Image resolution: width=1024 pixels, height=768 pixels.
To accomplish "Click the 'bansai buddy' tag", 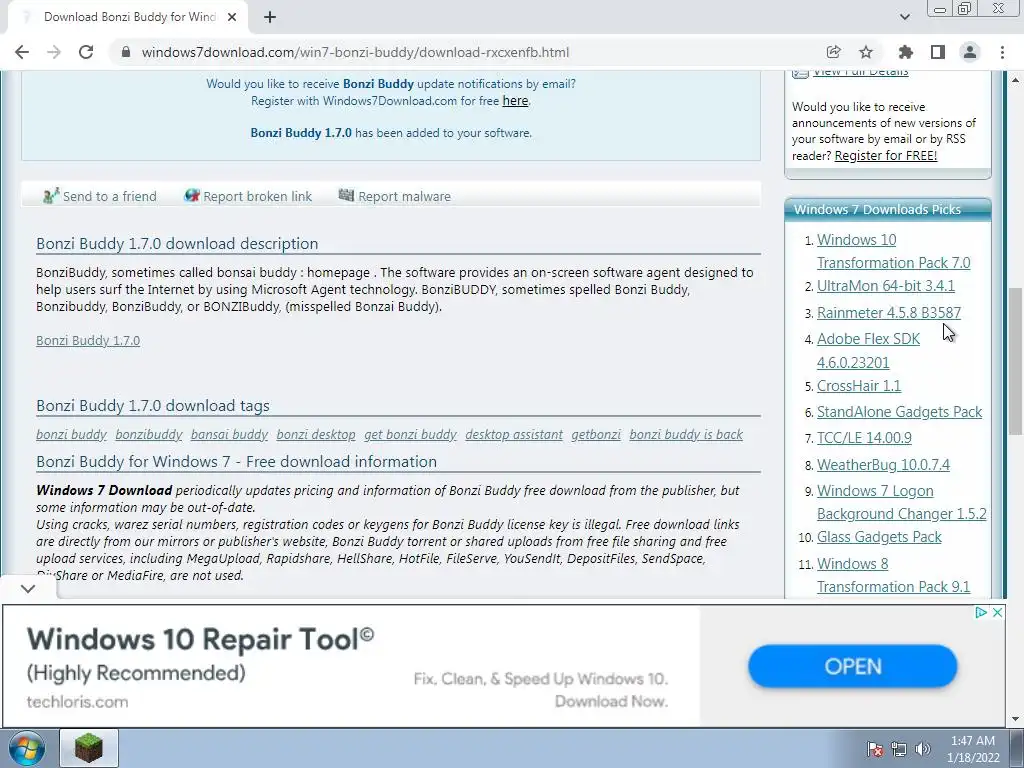I will [229, 434].
